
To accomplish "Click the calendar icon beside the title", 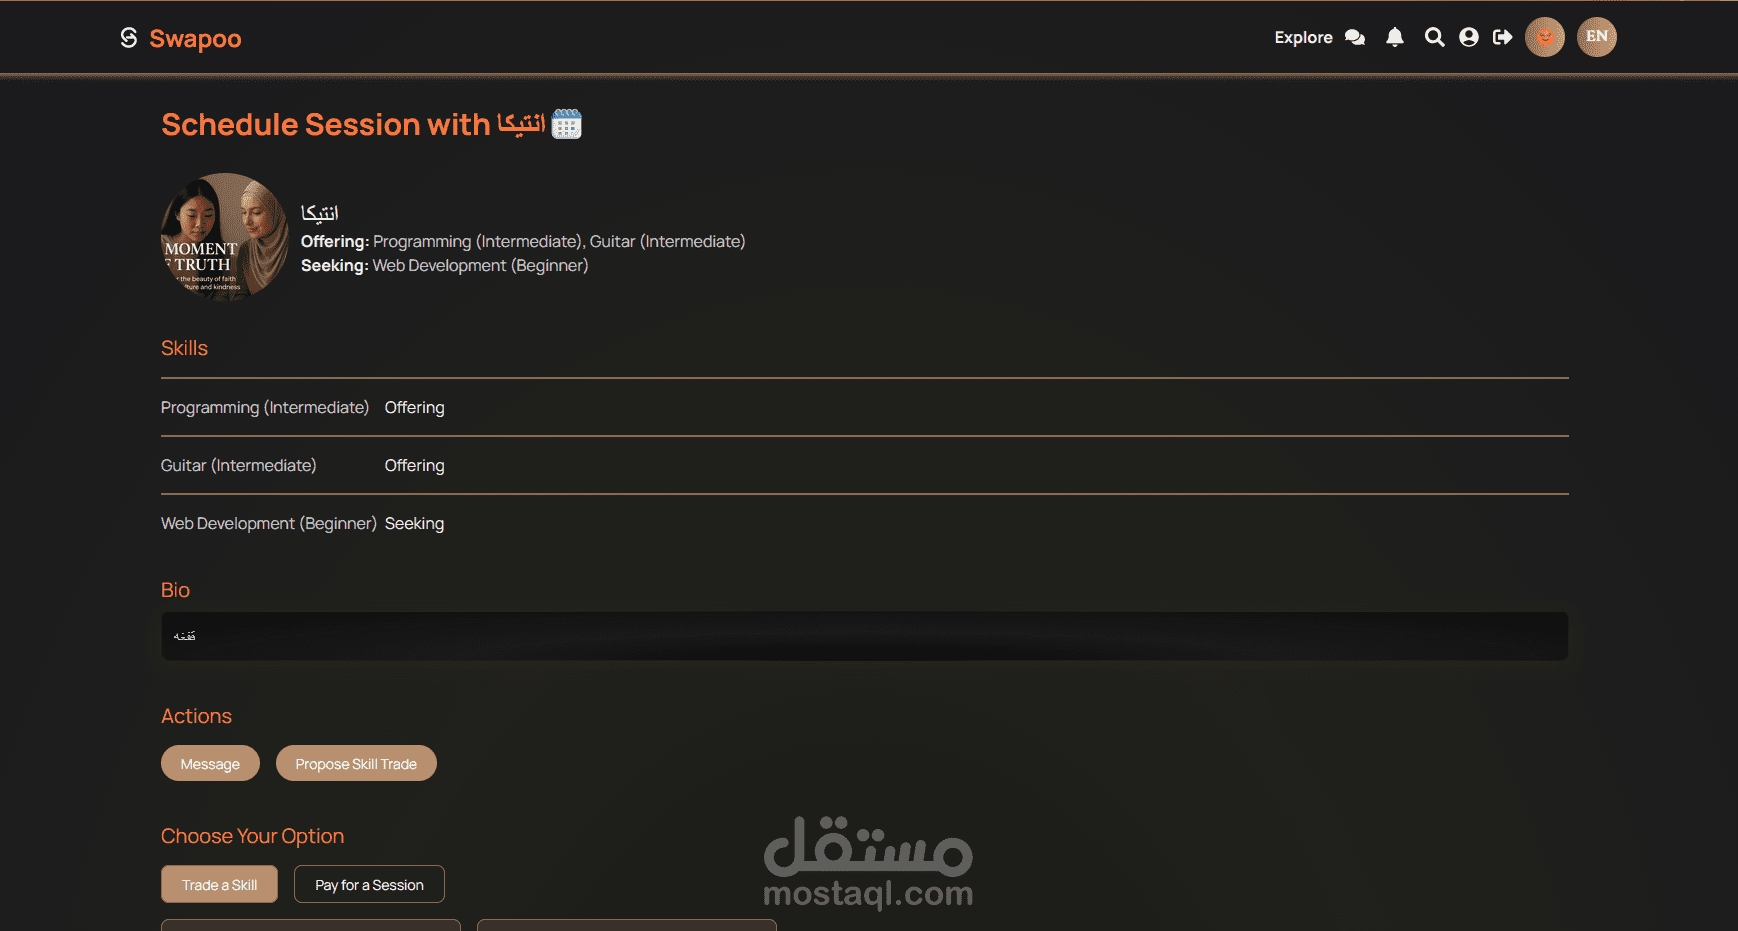I will click(567, 124).
